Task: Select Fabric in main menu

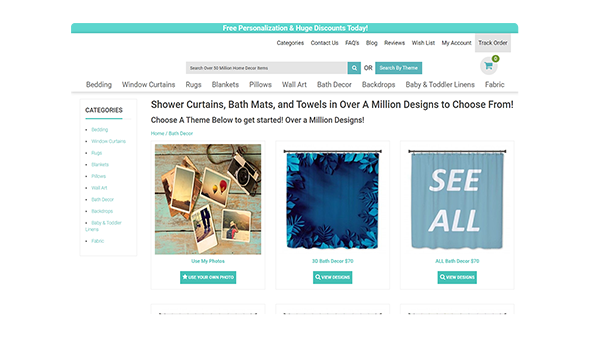Action: [494, 85]
